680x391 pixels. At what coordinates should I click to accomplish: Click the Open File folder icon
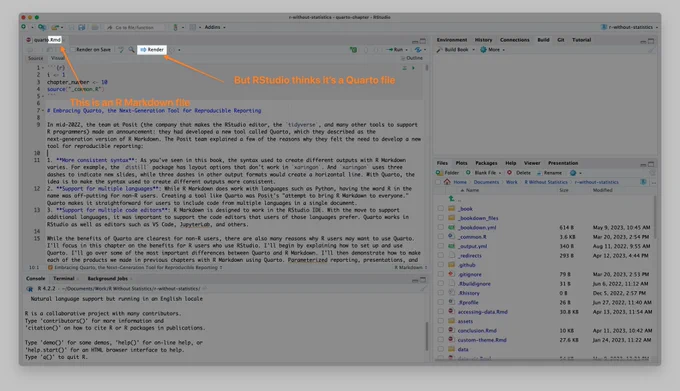[x=55, y=27]
